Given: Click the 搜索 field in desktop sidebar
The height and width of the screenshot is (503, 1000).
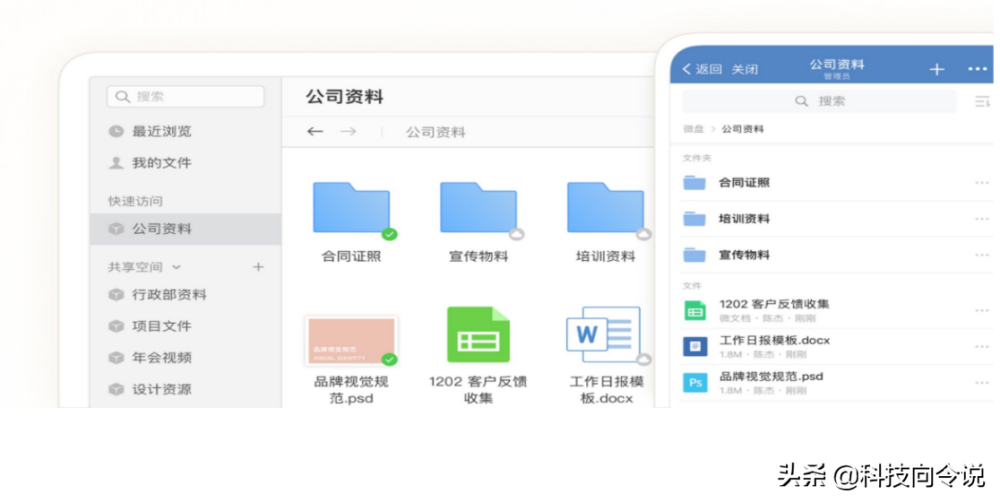Looking at the screenshot, I should tap(186, 96).
